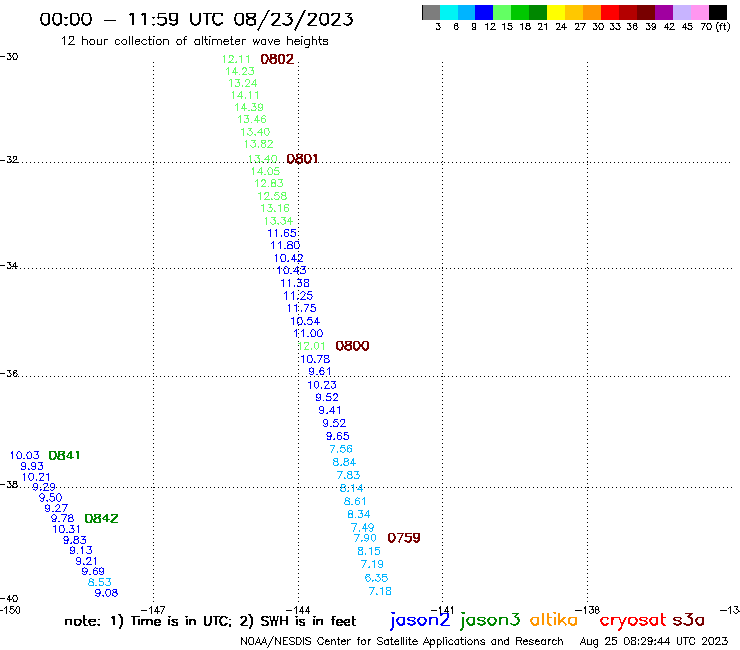Image resolution: width=740 pixels, height=650 pixels.
Task: Click wave height value 7.56
Action: click(341, 449)
